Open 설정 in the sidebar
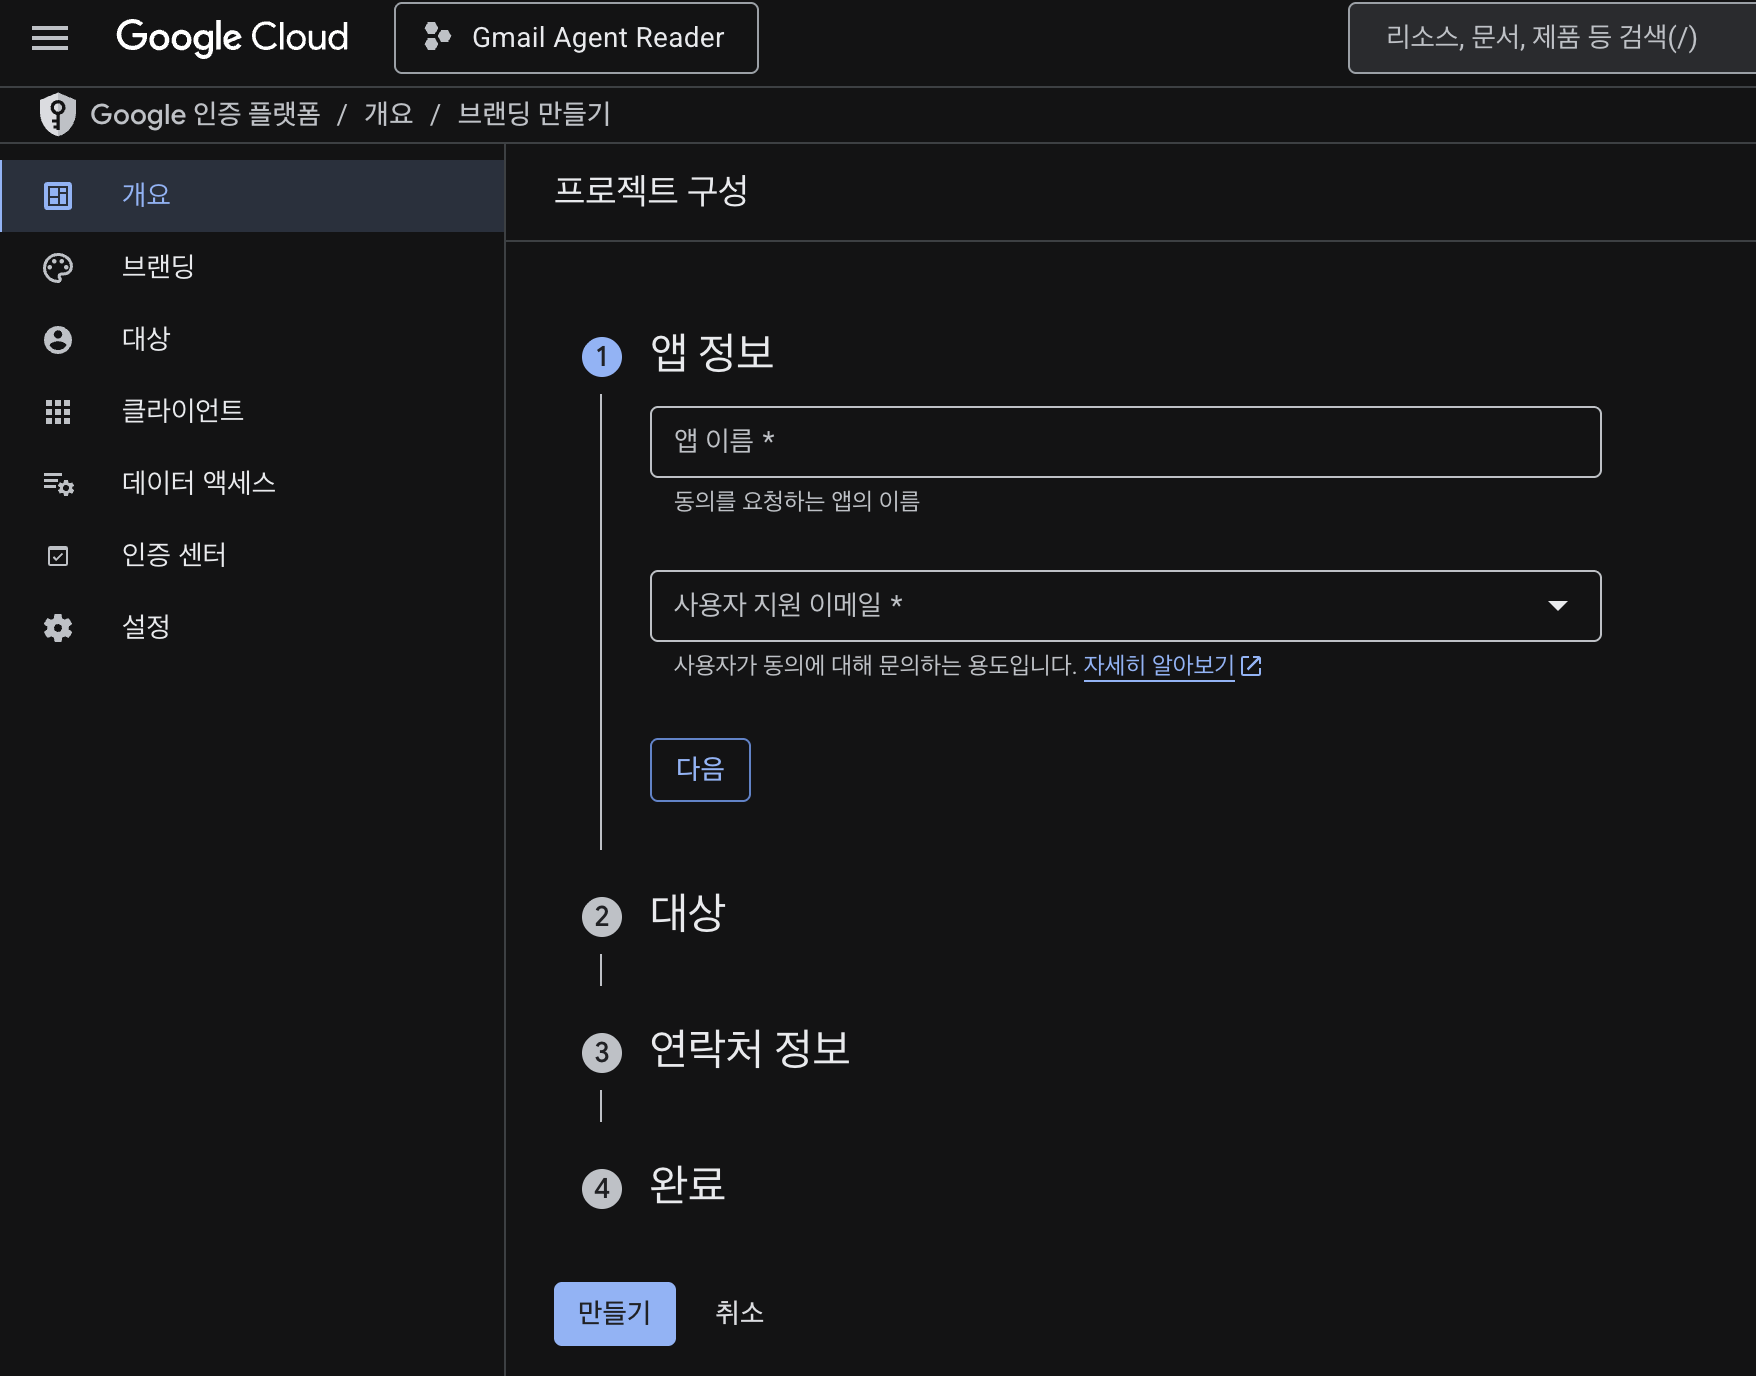 point(253,627)
